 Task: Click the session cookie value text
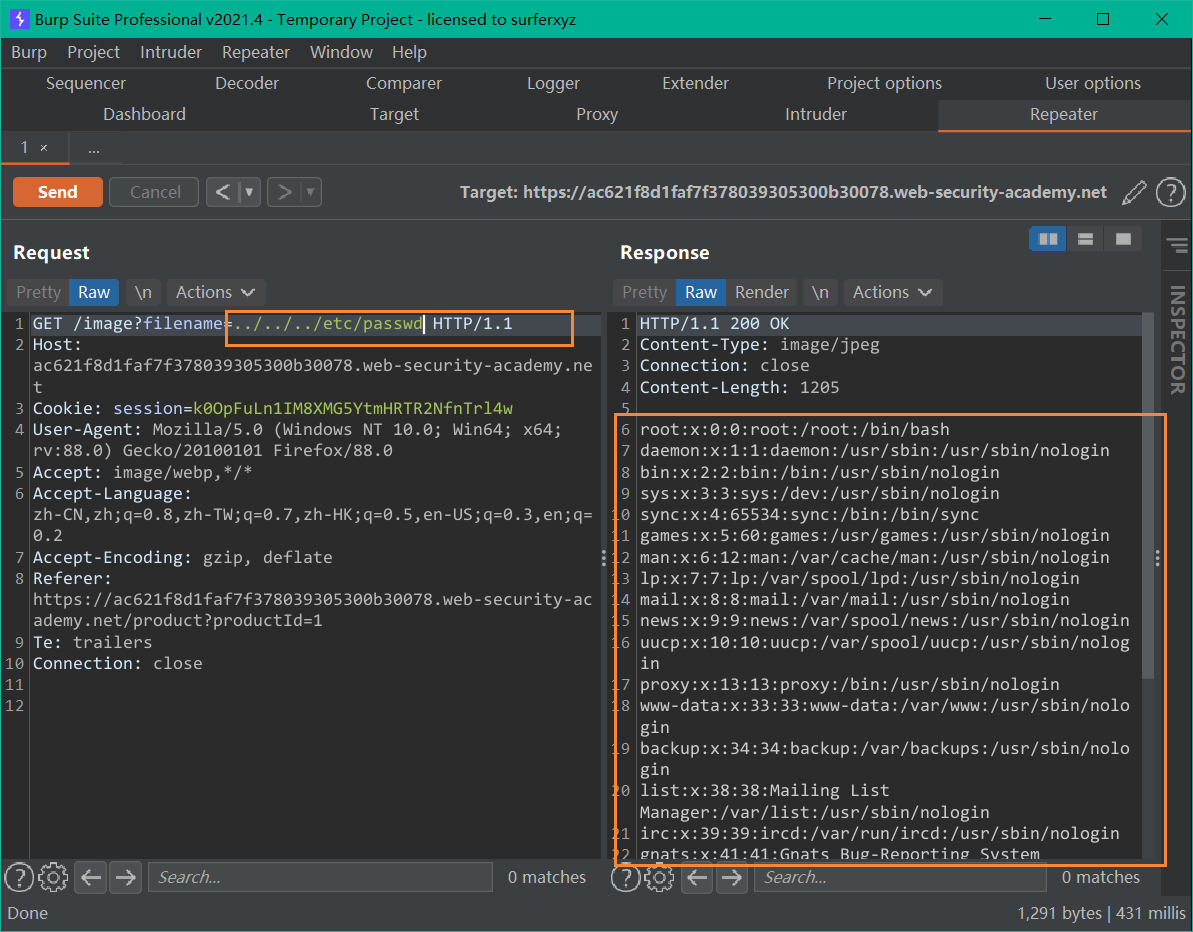point(353,409)
